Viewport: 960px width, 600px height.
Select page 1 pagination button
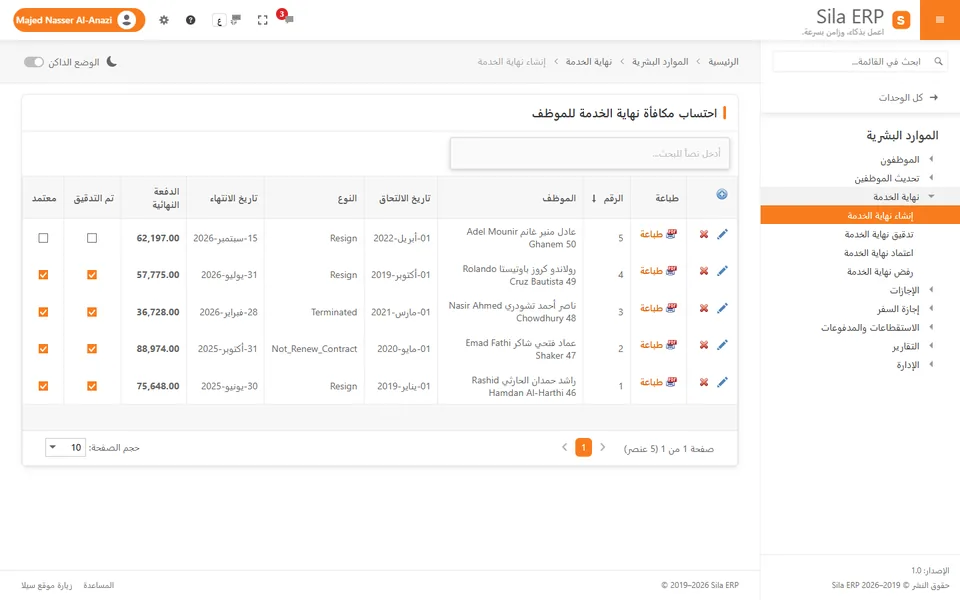(583, 448)
